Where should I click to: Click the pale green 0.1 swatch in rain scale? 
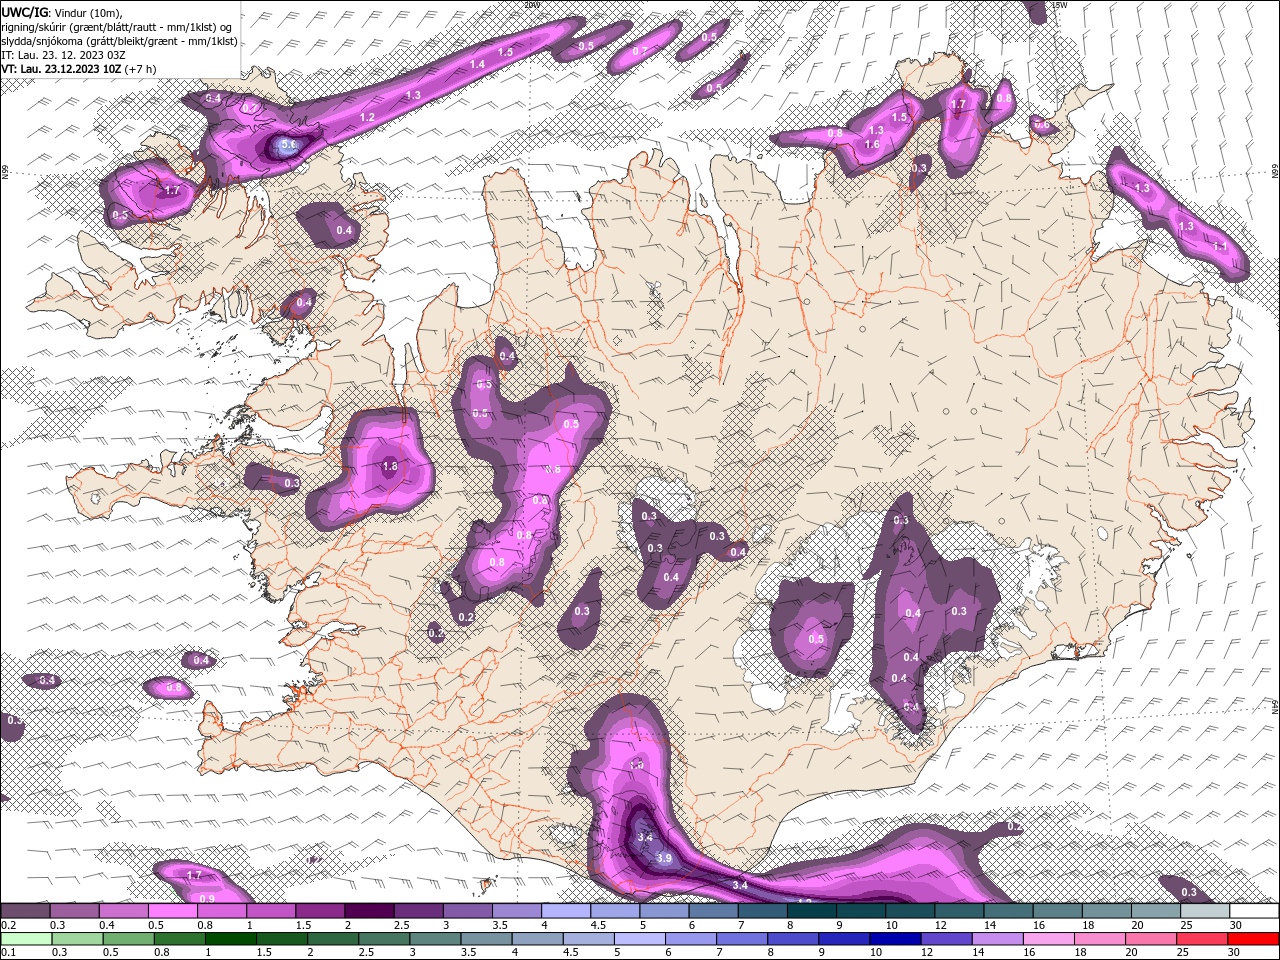click(x=26, y=939)
